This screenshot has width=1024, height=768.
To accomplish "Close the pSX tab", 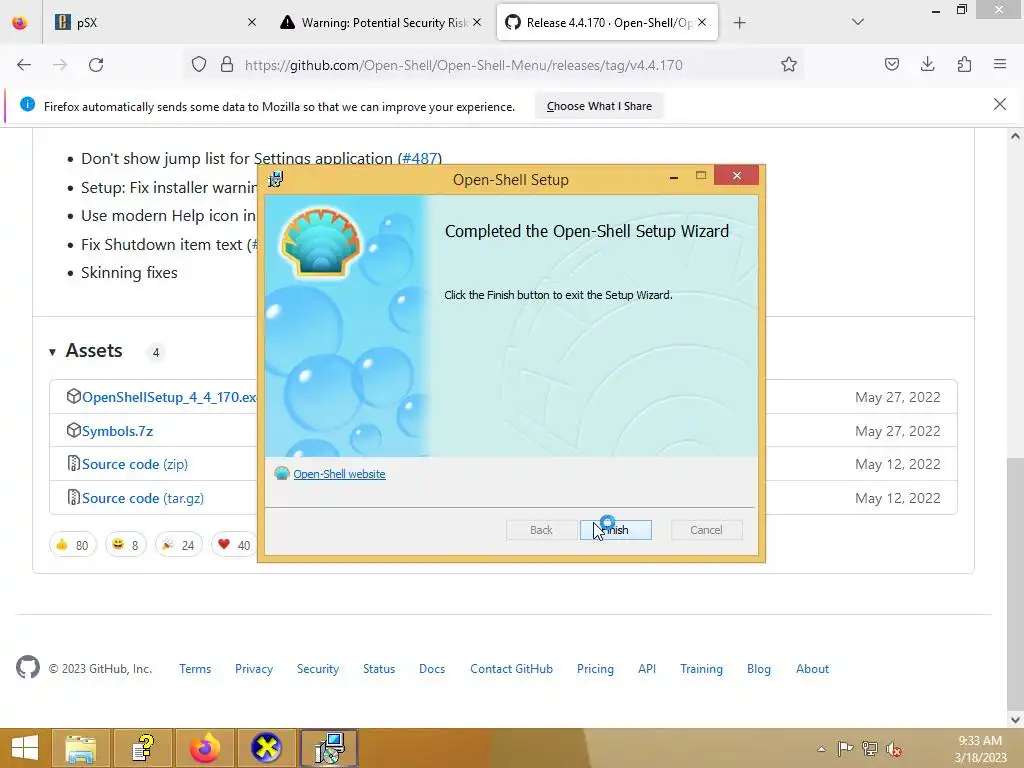I will click(252, 22).
